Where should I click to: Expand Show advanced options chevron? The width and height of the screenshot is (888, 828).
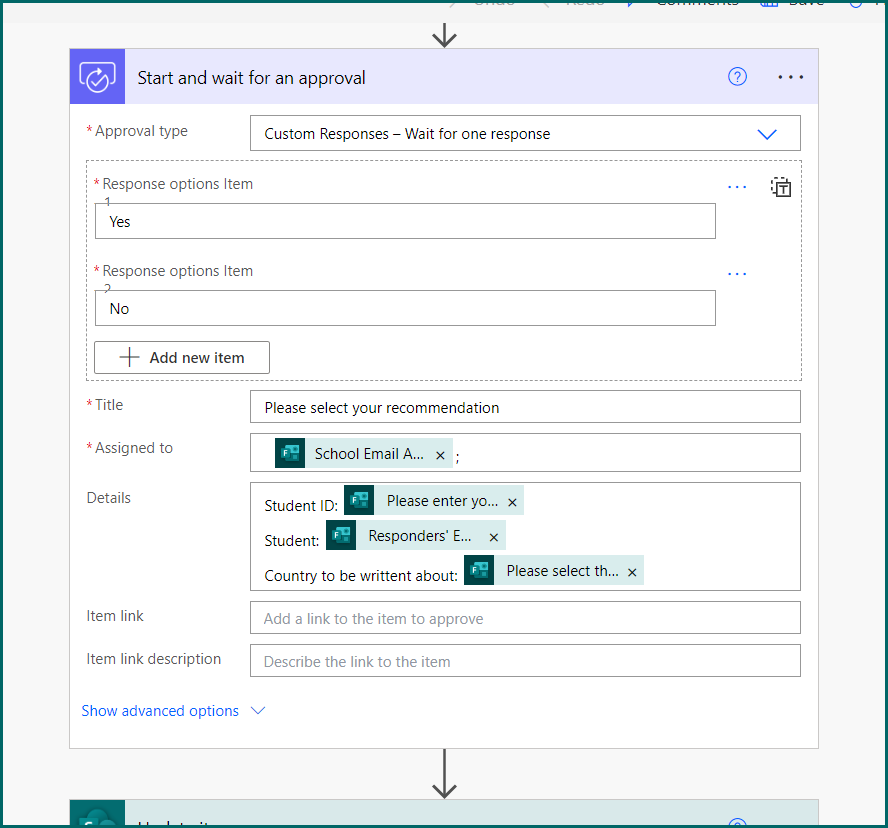pyautogui.click(x=258, y=711)
